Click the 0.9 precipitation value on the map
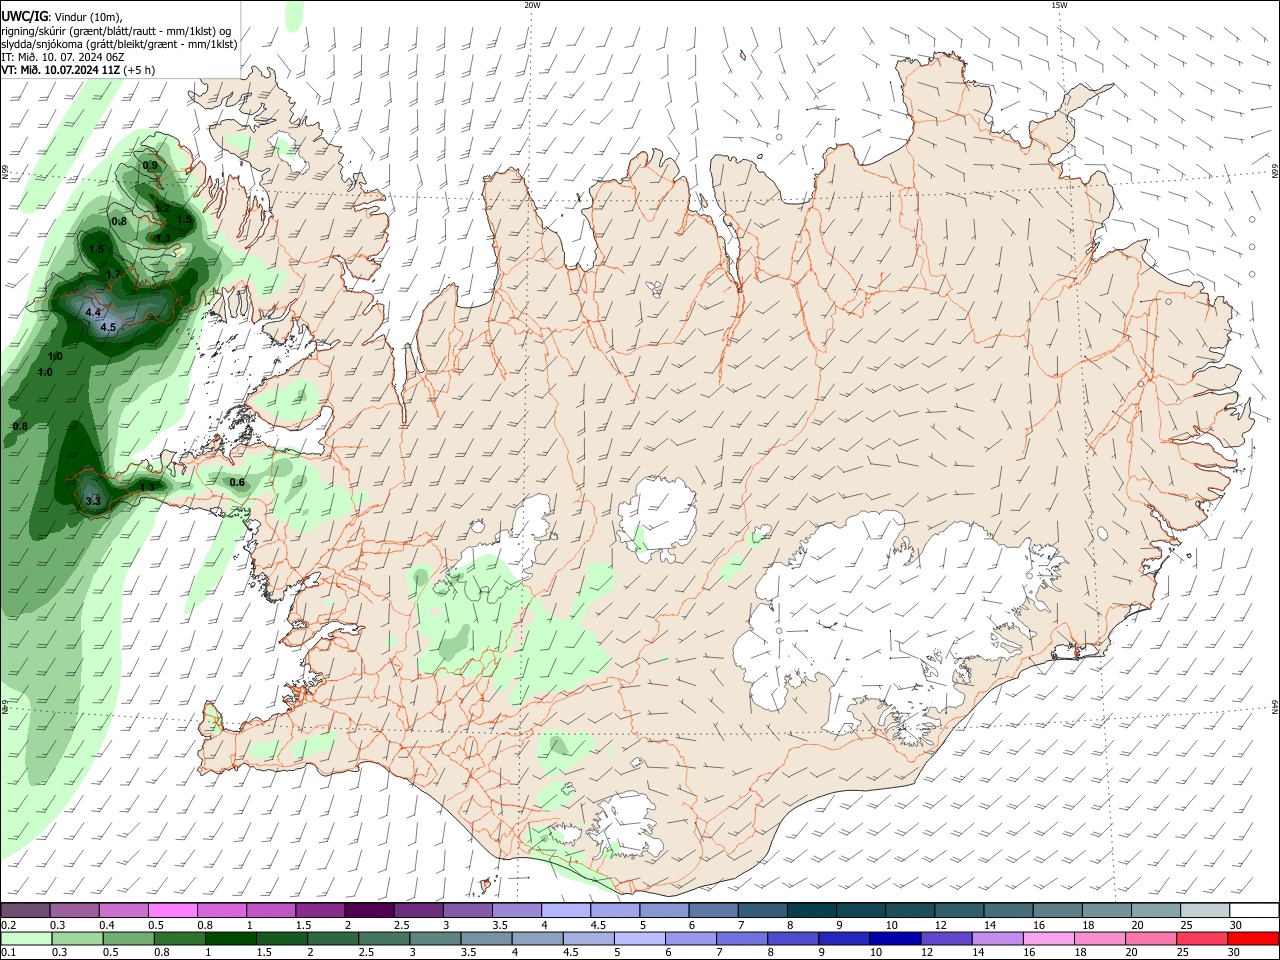Viewport: 1280px width, 960px height. click(150, 165)
